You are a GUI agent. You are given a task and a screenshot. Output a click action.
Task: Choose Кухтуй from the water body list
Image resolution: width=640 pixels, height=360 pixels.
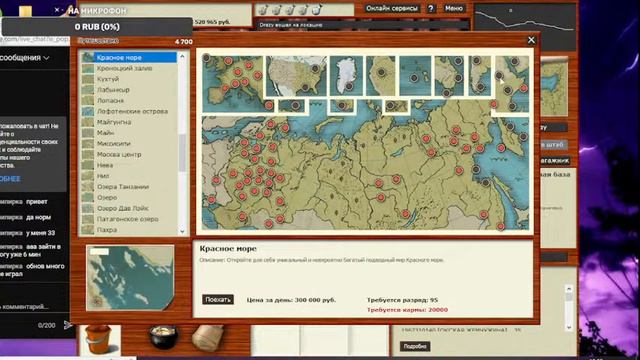click(129, 79)
